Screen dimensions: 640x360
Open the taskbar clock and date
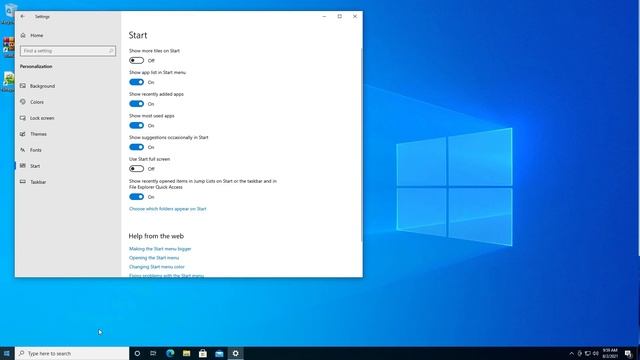coord(610,353)
